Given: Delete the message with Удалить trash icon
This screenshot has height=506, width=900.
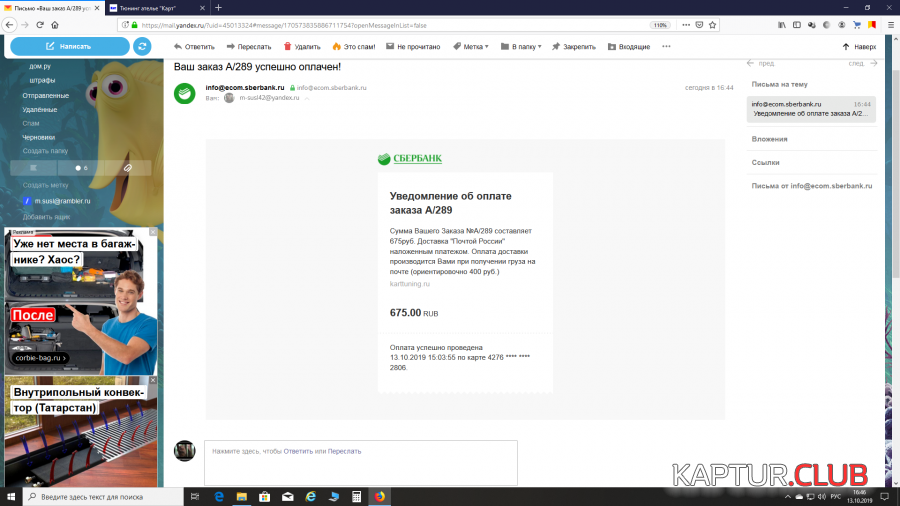Looking at the screenshot, I should [x=302, y=46].
